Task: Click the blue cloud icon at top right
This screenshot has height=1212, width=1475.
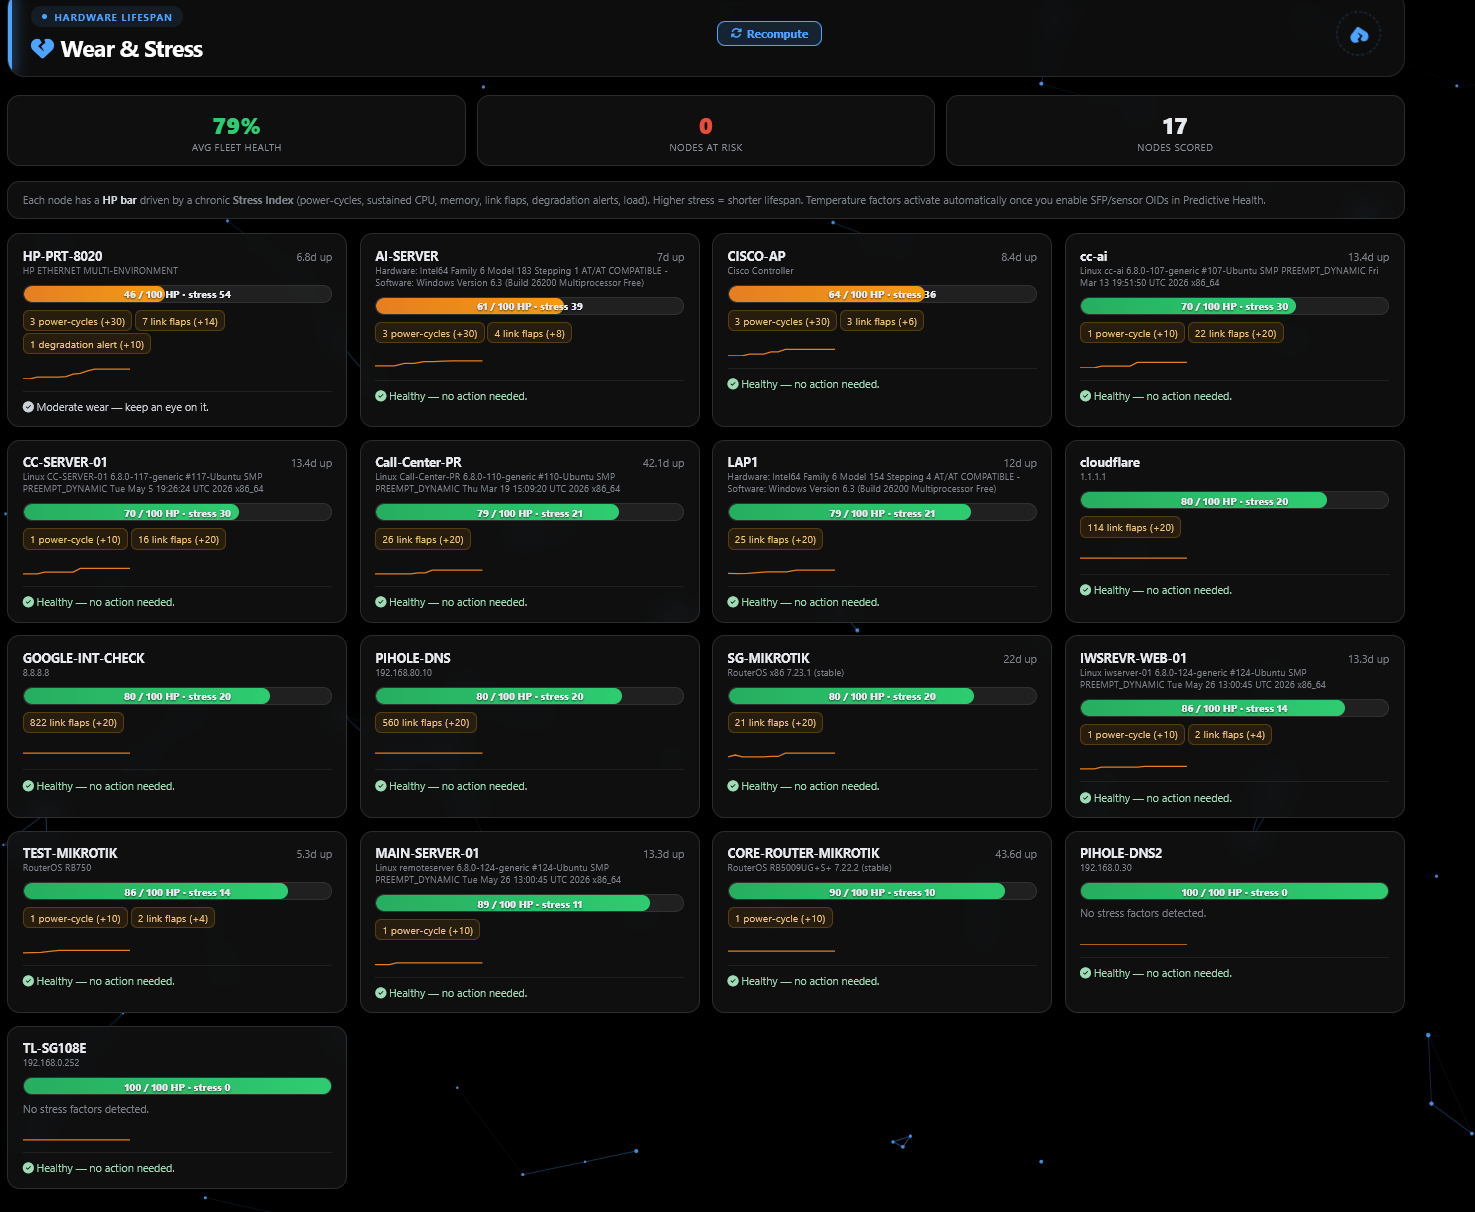Action: (1359, 35)
